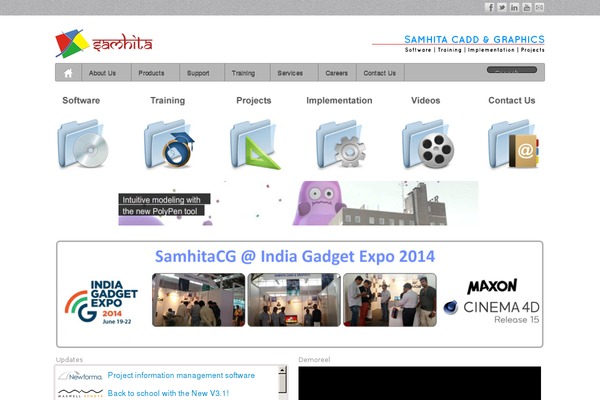
Task: Open the third expo photo with visitors
Action: click(x=390, y=300)
